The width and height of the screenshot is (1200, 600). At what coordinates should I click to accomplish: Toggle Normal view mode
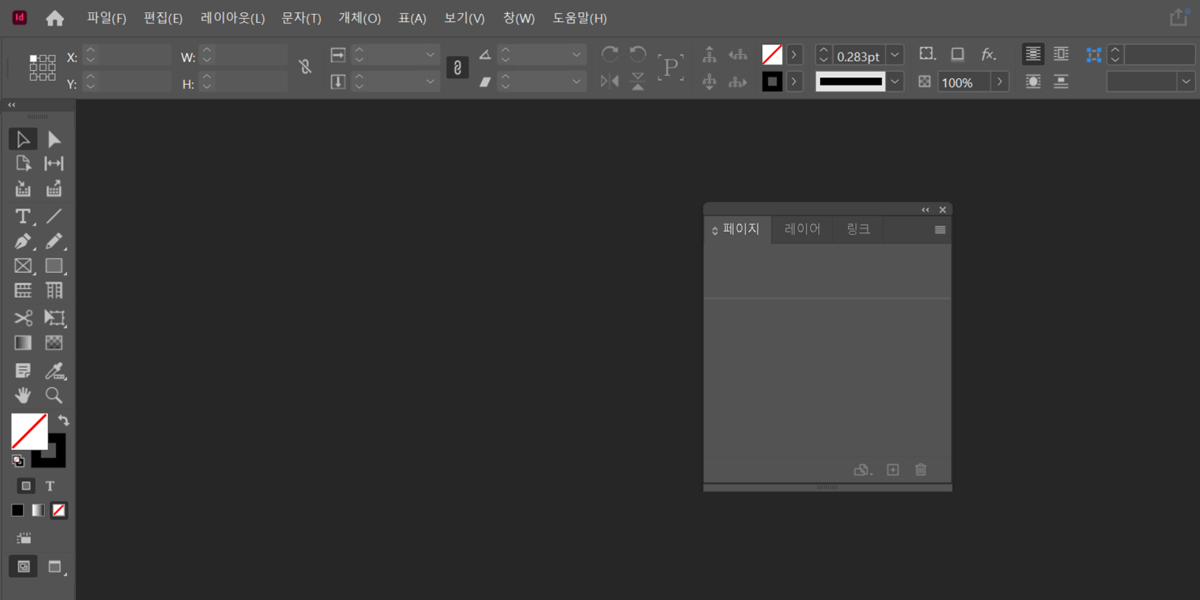(x=24, y=566)
